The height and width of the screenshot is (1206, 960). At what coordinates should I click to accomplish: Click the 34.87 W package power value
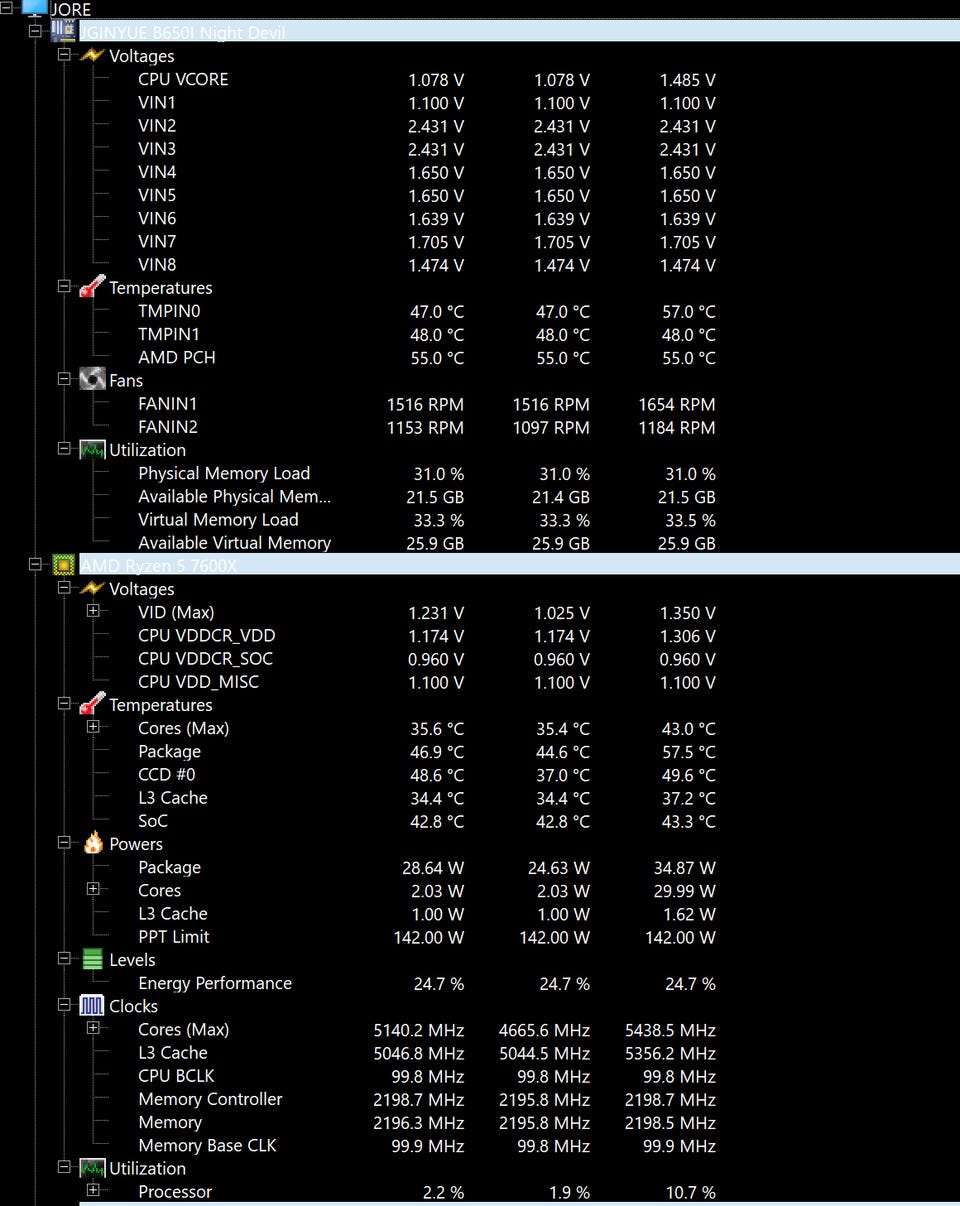(x=685, y=868)
